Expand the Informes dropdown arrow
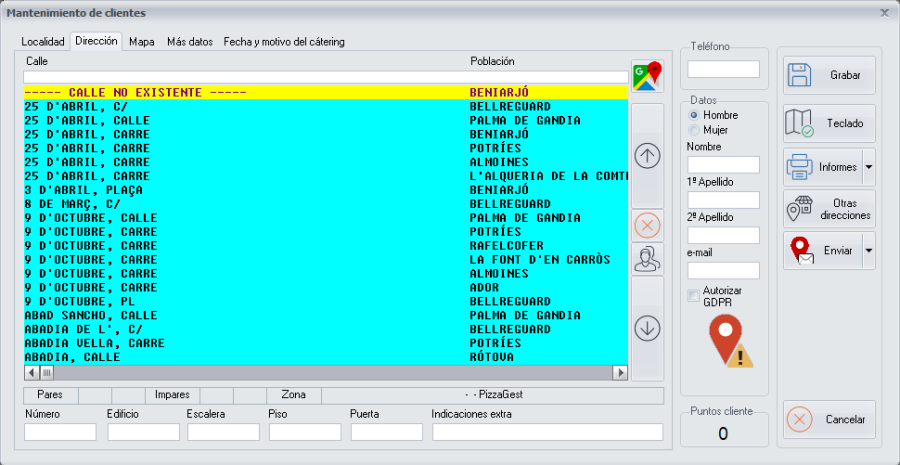The image size is (900, 465). tap(868, 166)
